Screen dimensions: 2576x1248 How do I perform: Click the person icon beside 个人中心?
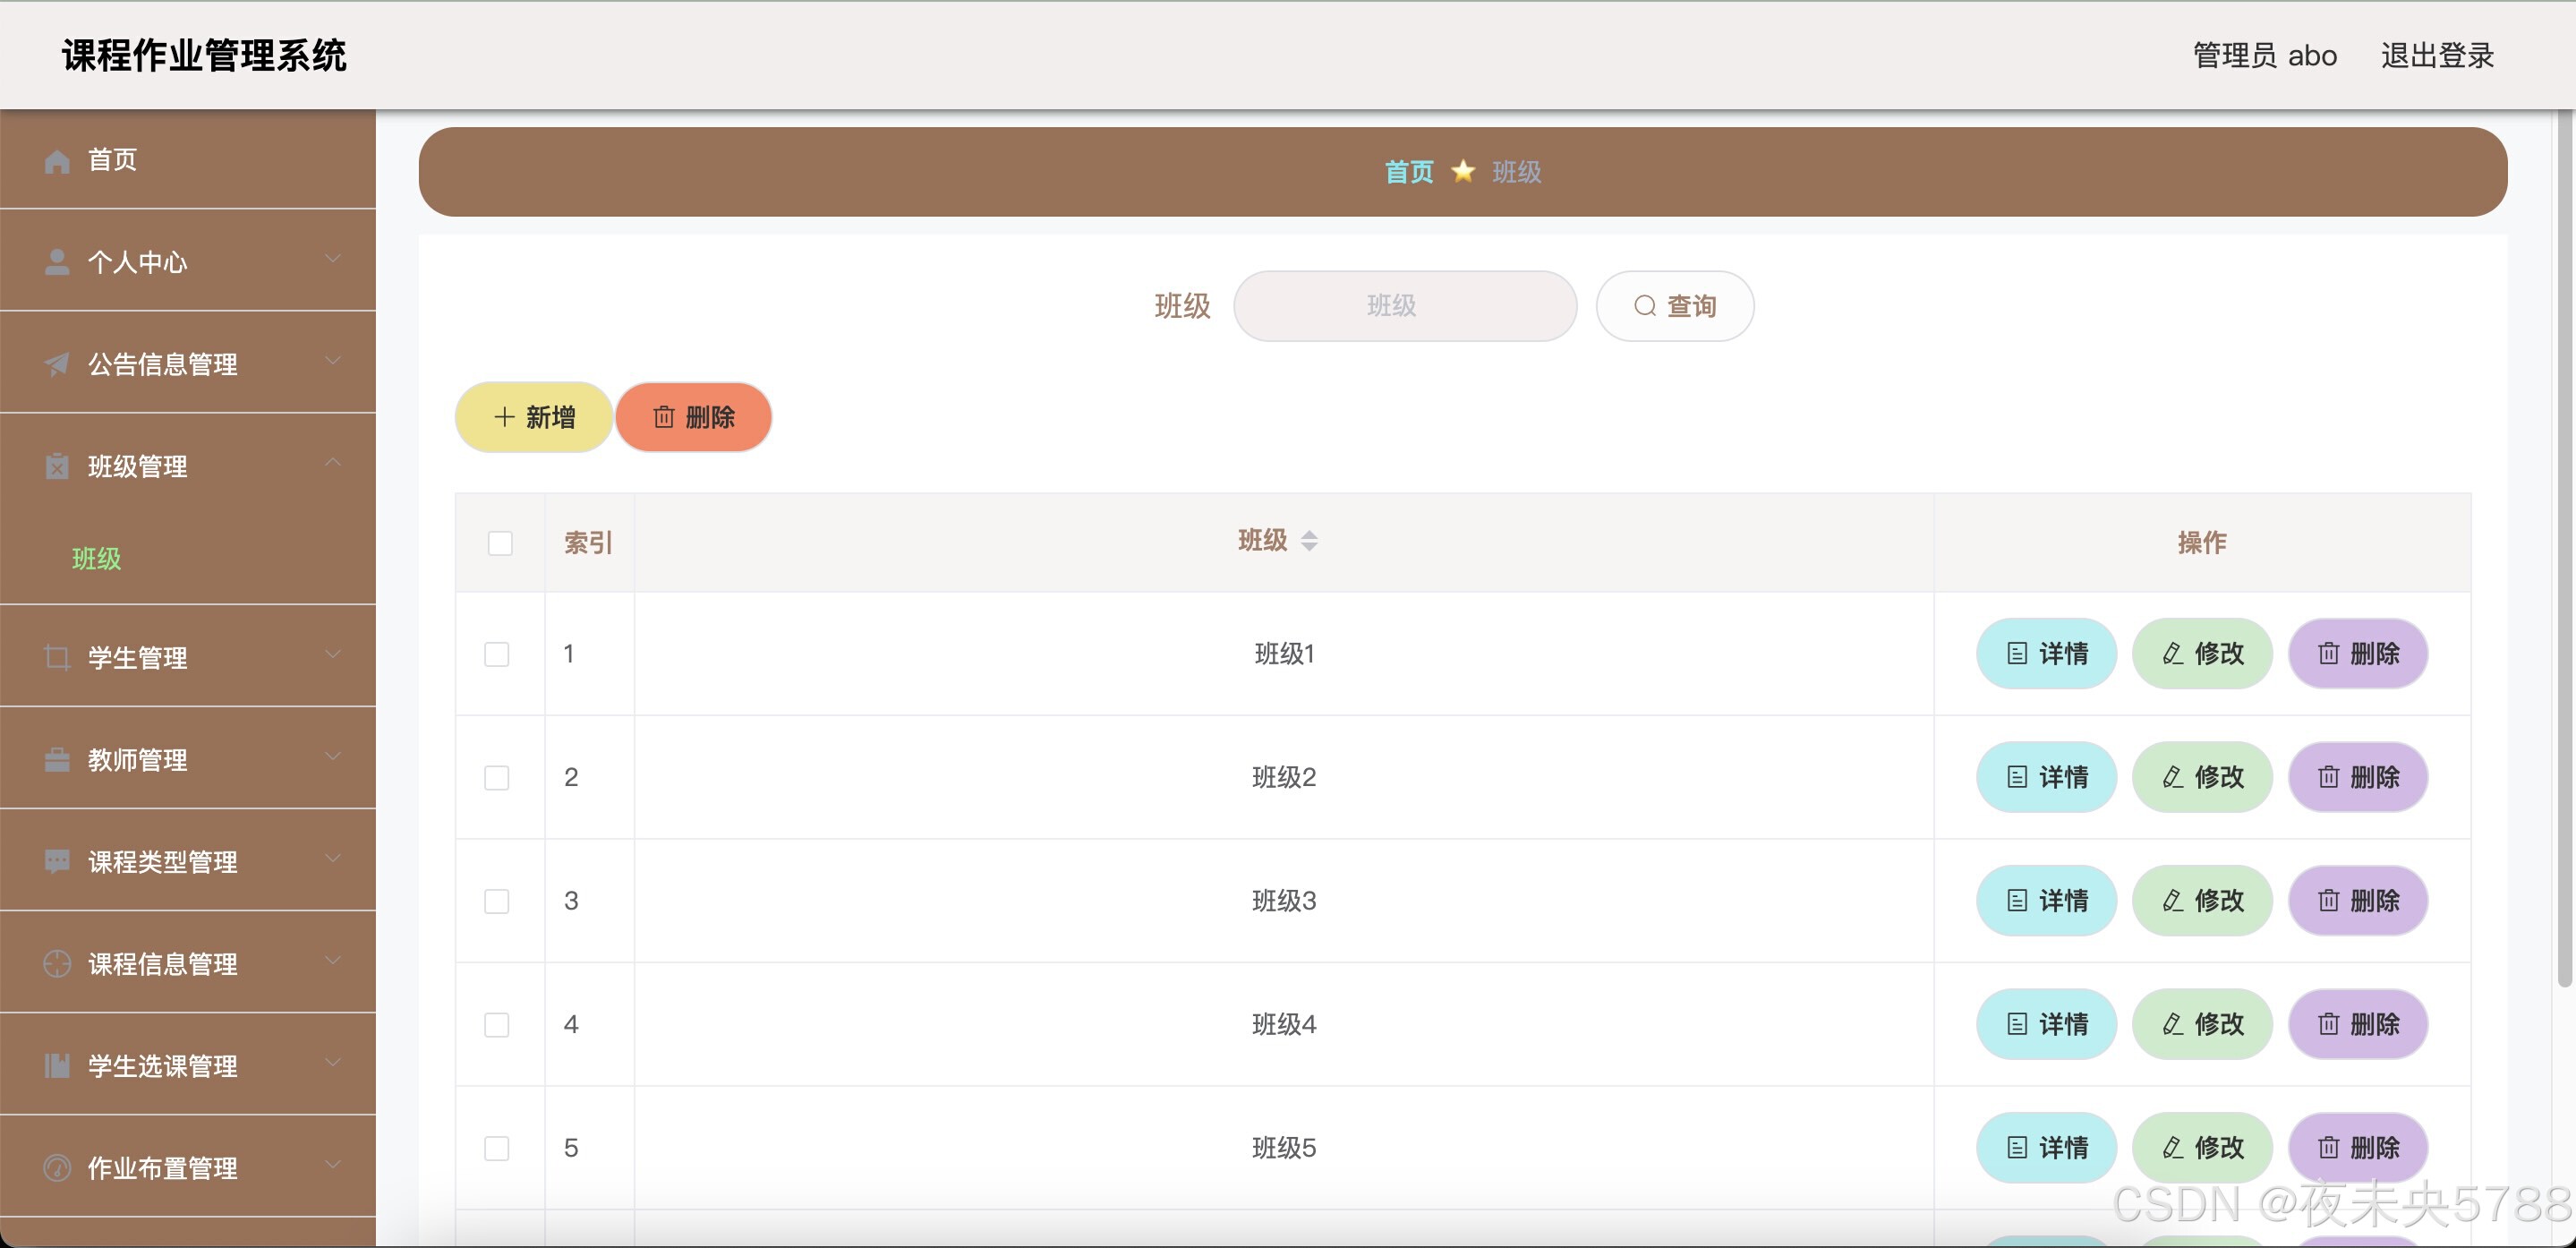57,262
